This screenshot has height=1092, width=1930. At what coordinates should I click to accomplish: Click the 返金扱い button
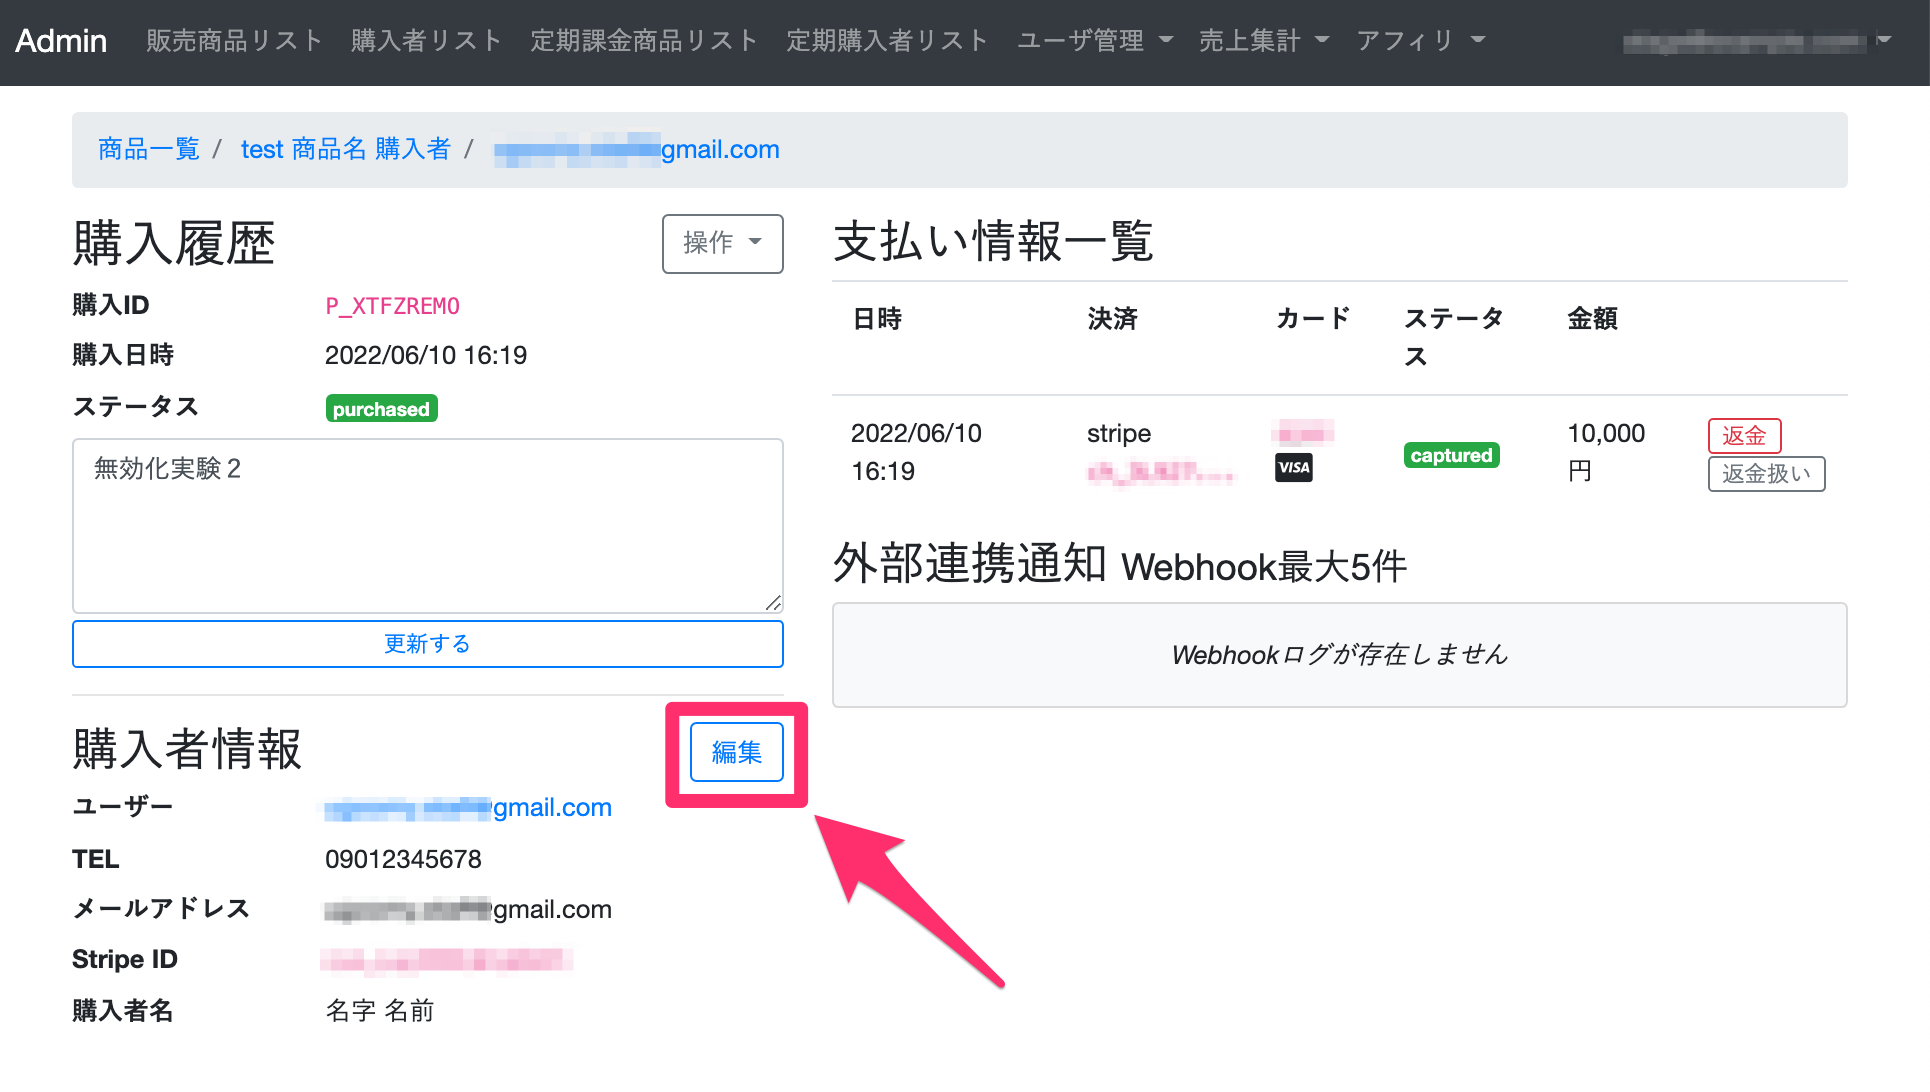(1765, 474)
